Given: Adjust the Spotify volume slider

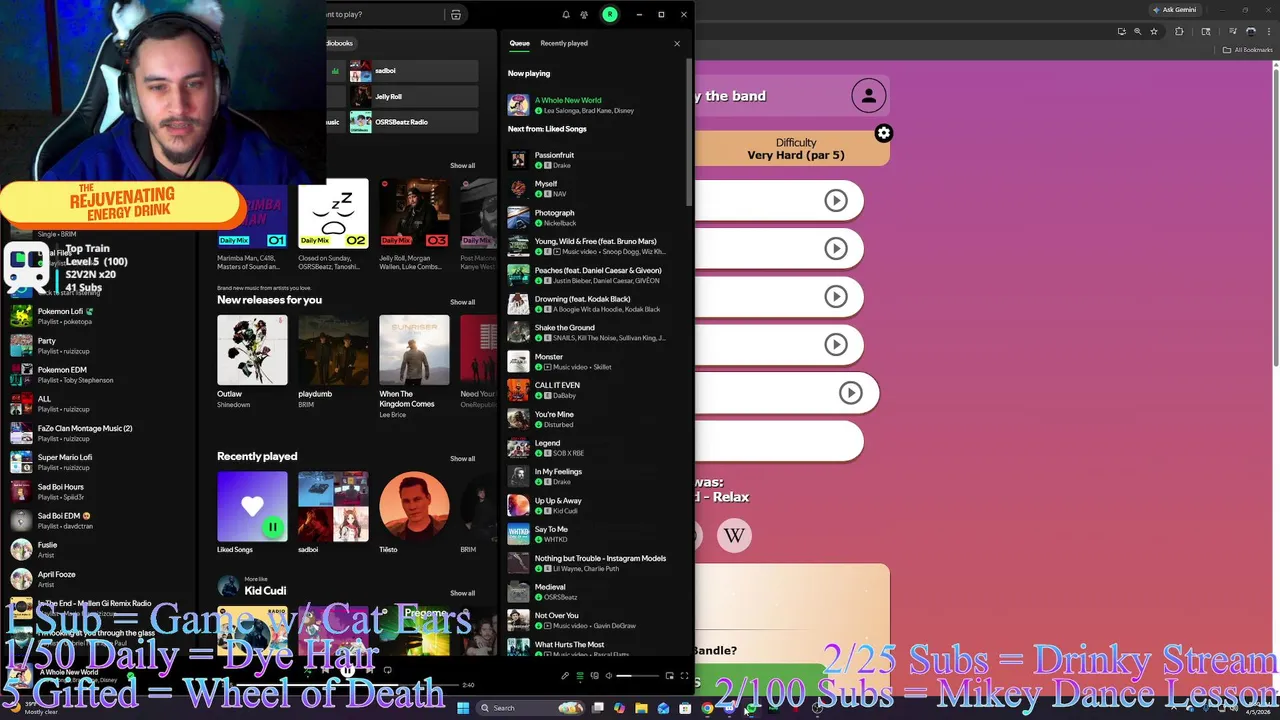Looking at the screenshot, I should pyautogui.click(x=637, y=676).
